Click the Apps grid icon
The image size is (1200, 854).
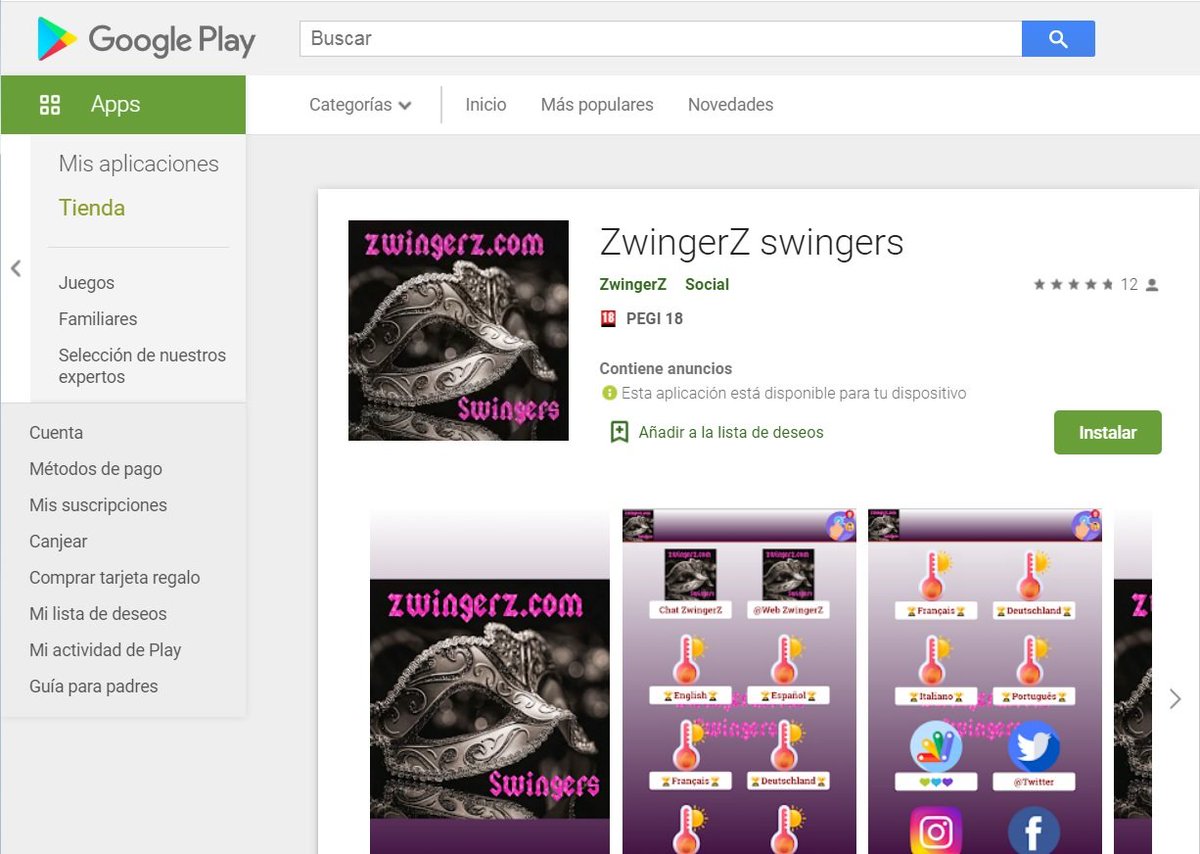click(x=50, y=104)
